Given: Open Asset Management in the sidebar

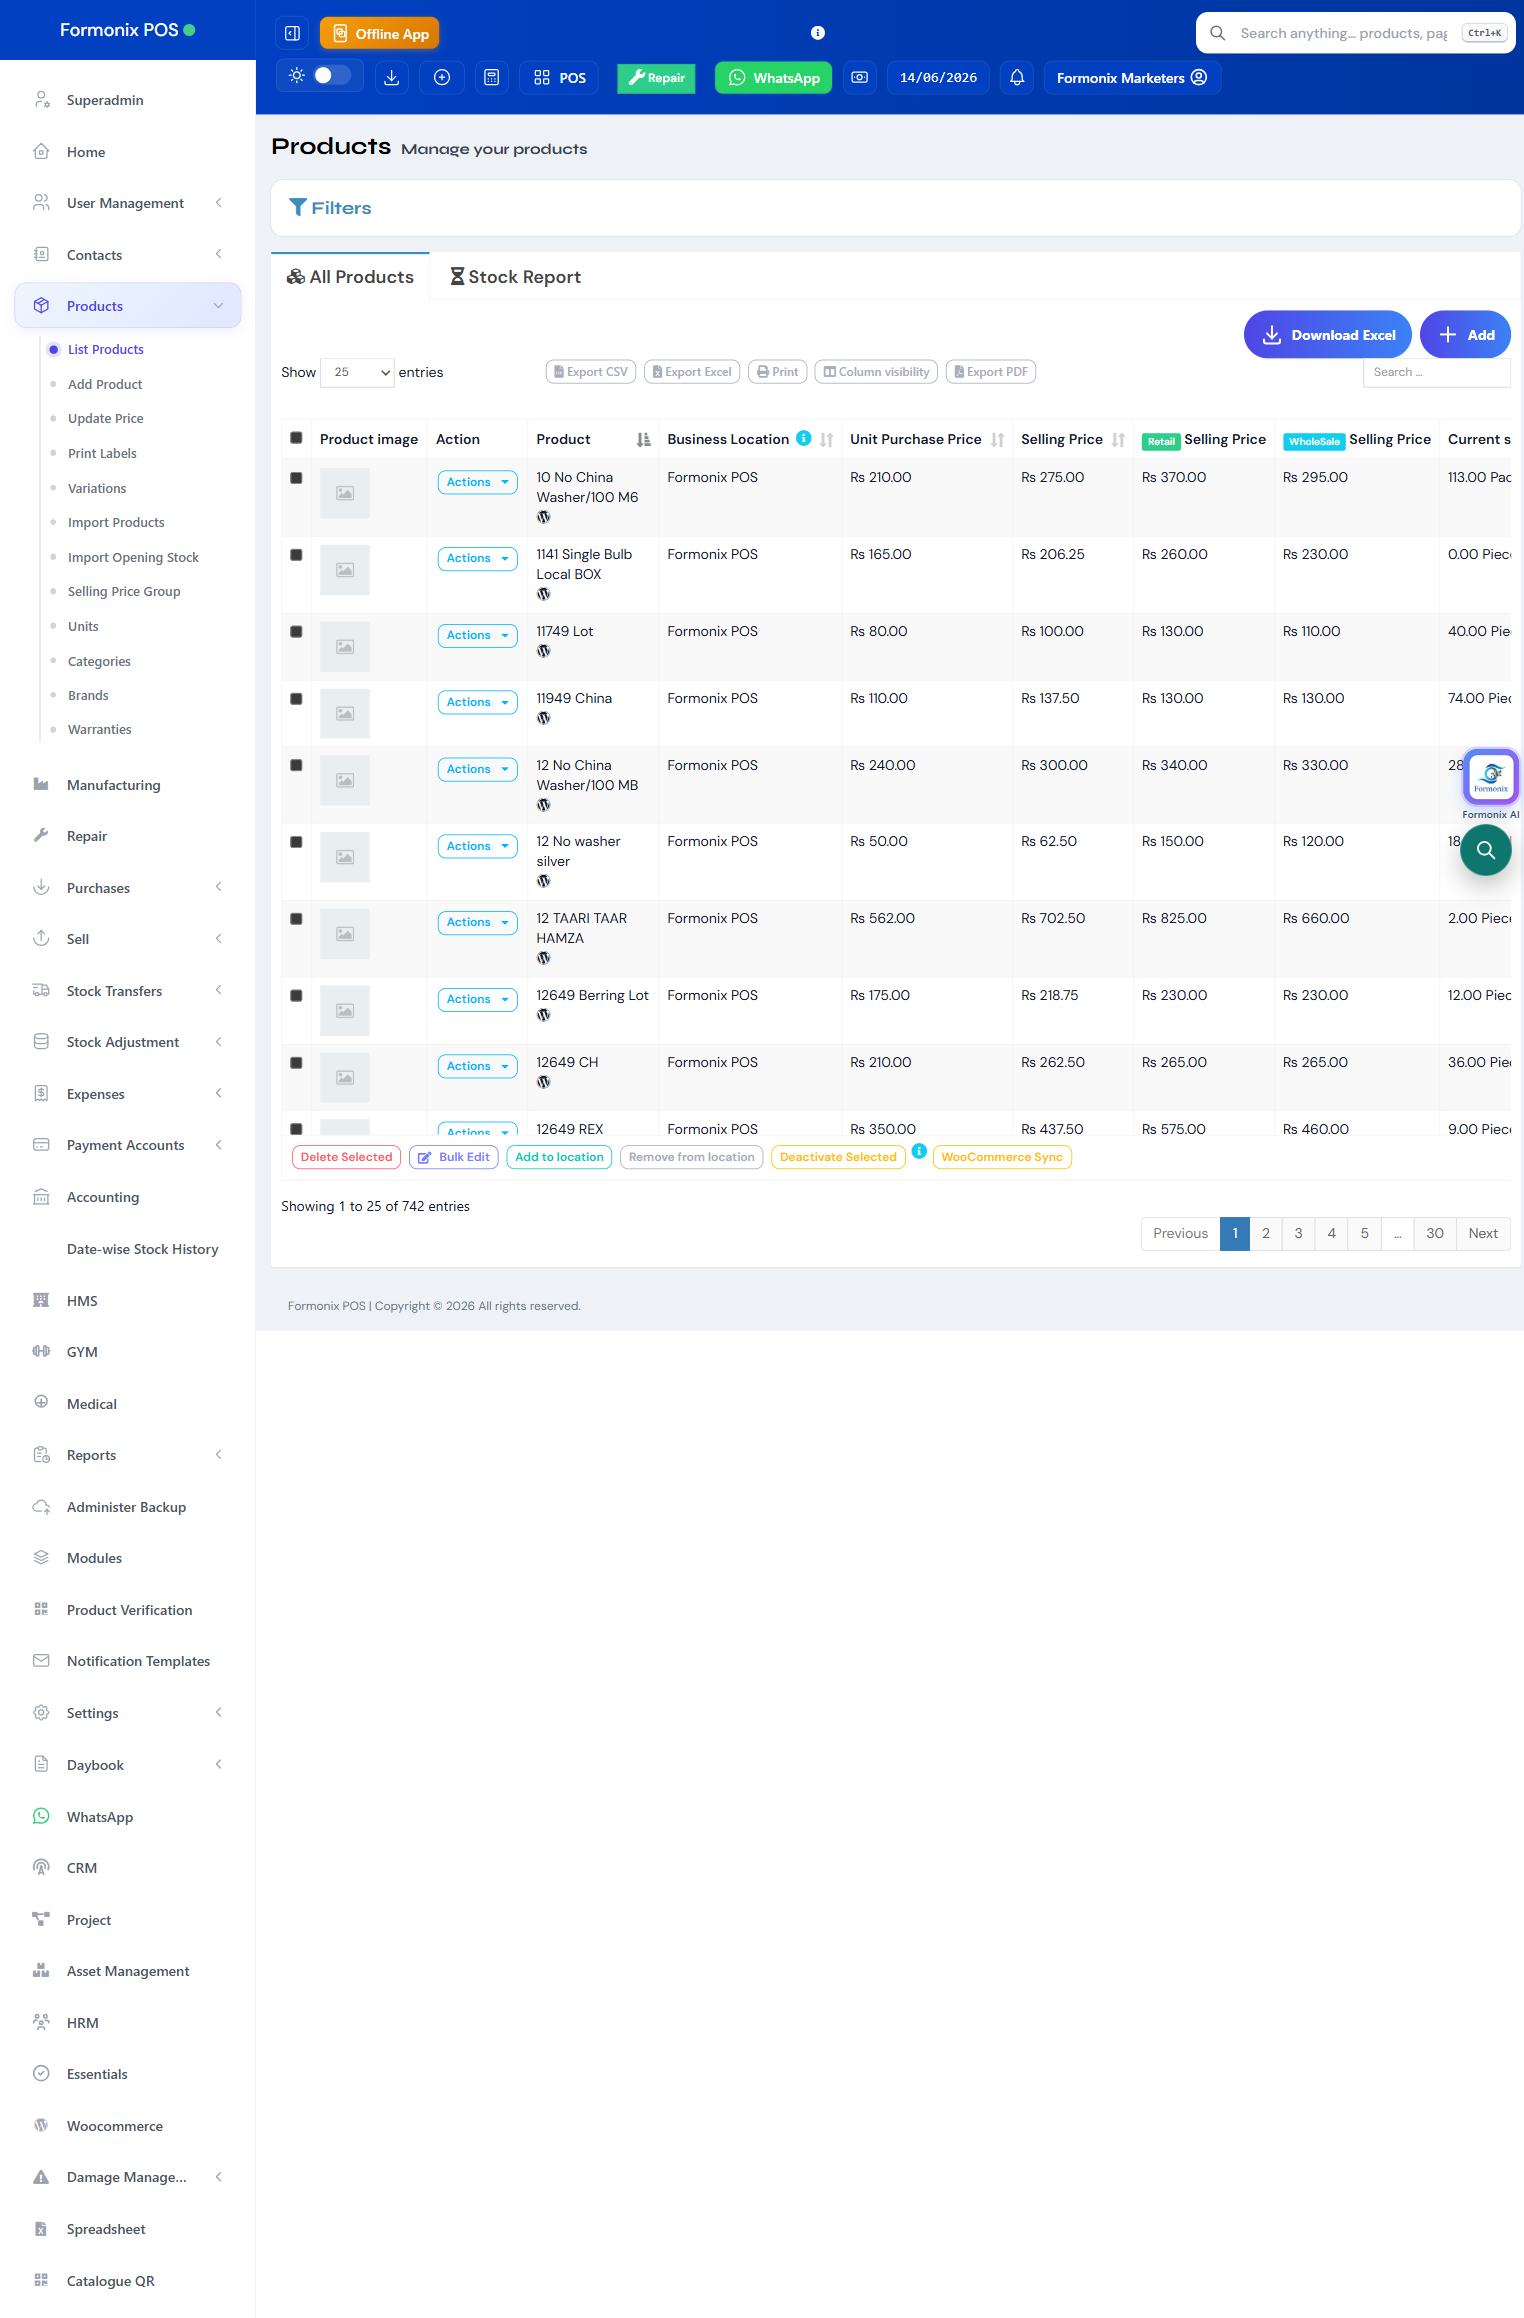Looking at the screenshot, I should 128,1971.
